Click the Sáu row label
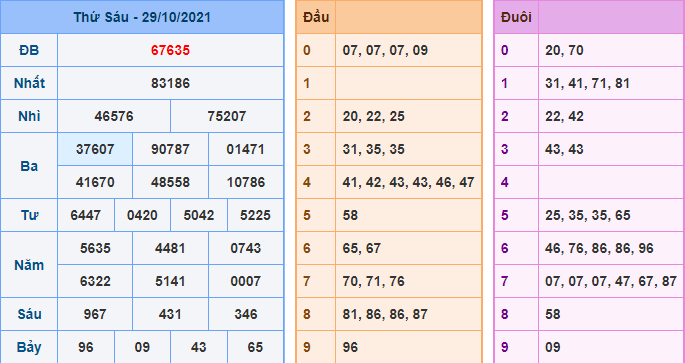The height and width of the screenshot is (363, 685). point(29,314)
